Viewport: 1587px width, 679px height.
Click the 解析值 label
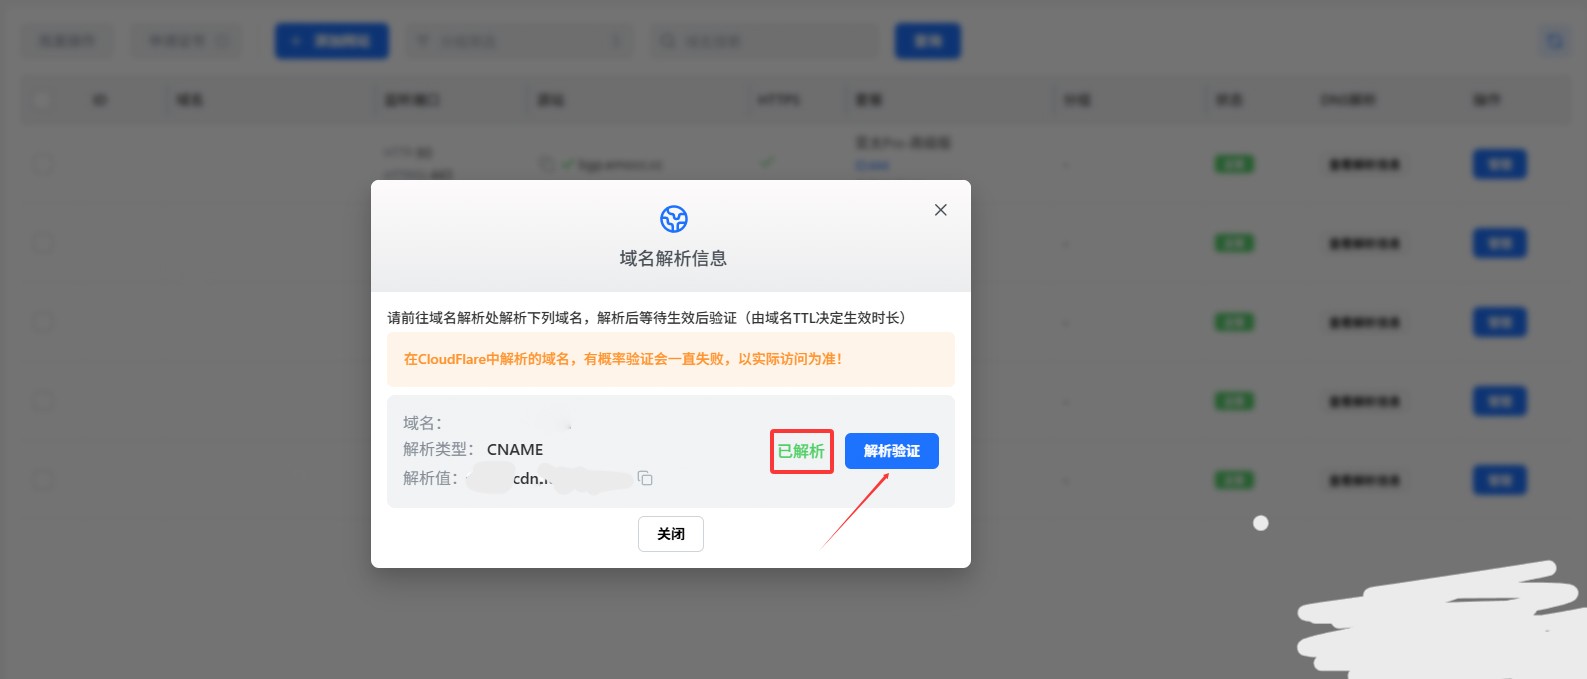tap(430, 478)
